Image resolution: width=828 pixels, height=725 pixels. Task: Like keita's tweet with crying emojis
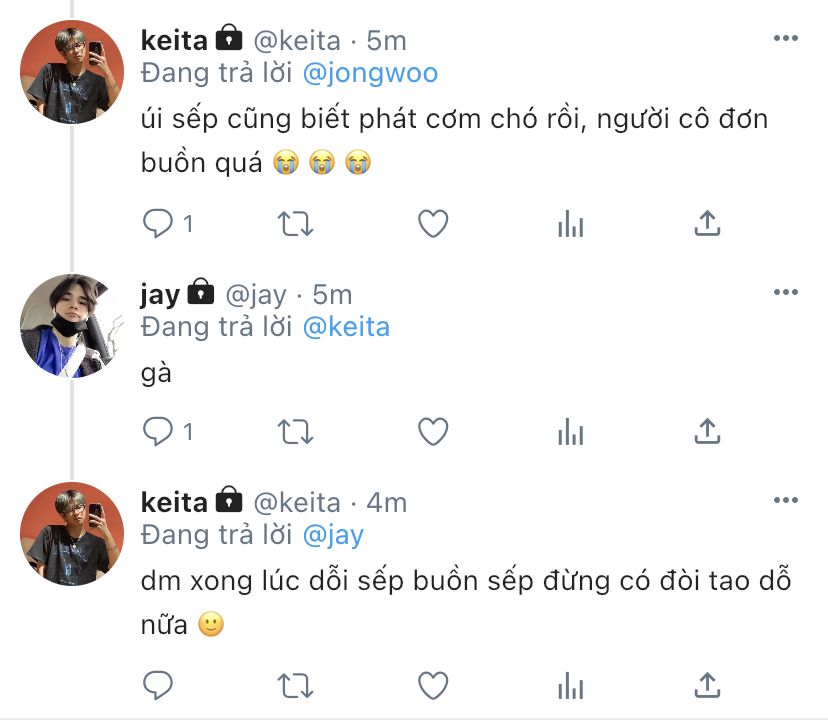point(433,223)
